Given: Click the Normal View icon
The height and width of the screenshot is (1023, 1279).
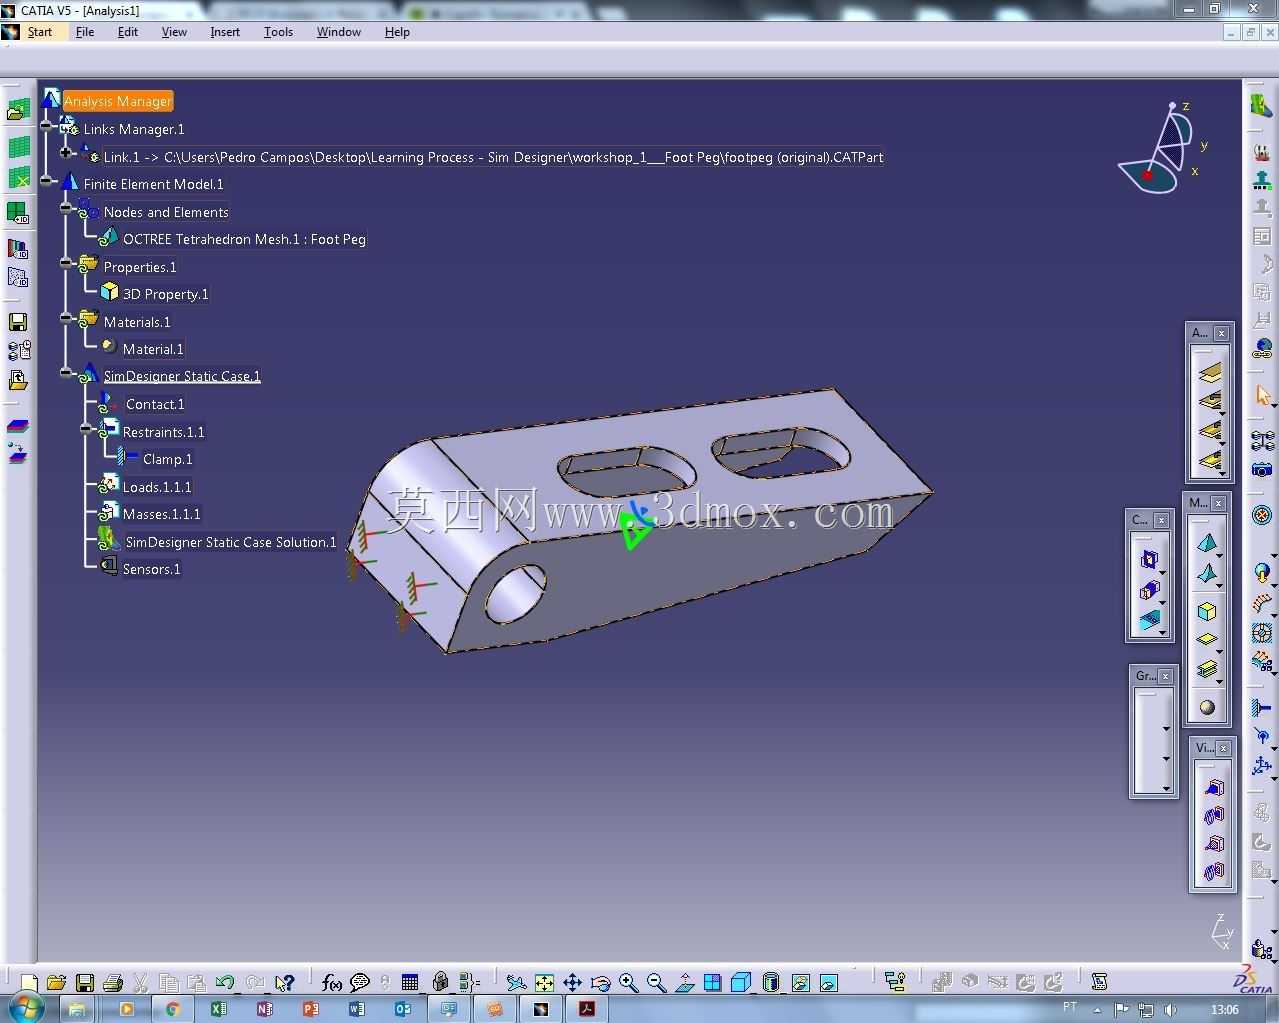Looking at the screenshot, I should click(x=685, y=983).
